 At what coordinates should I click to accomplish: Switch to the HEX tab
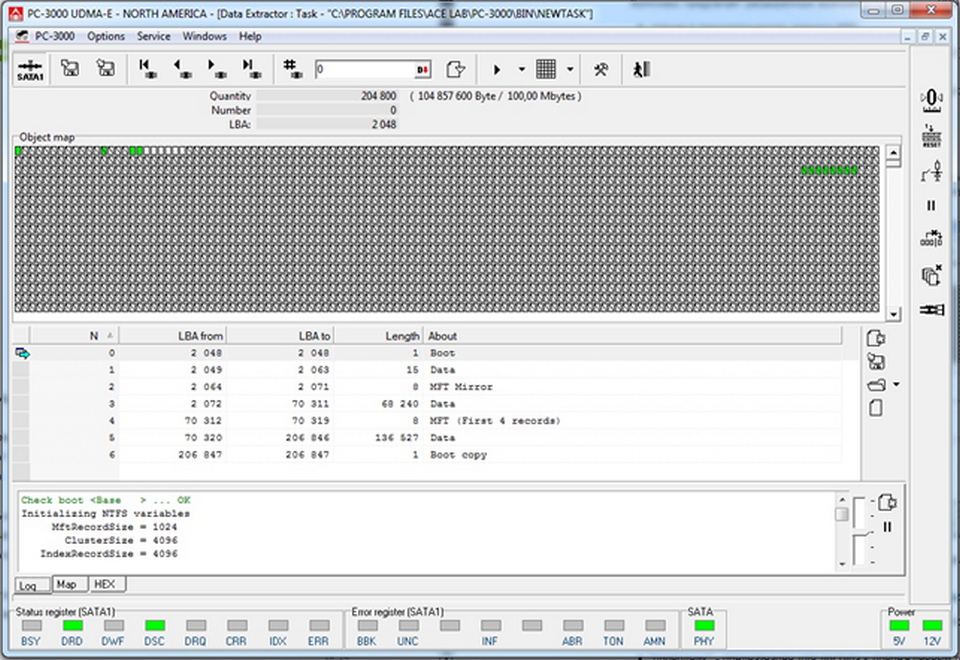coord(102,584)
